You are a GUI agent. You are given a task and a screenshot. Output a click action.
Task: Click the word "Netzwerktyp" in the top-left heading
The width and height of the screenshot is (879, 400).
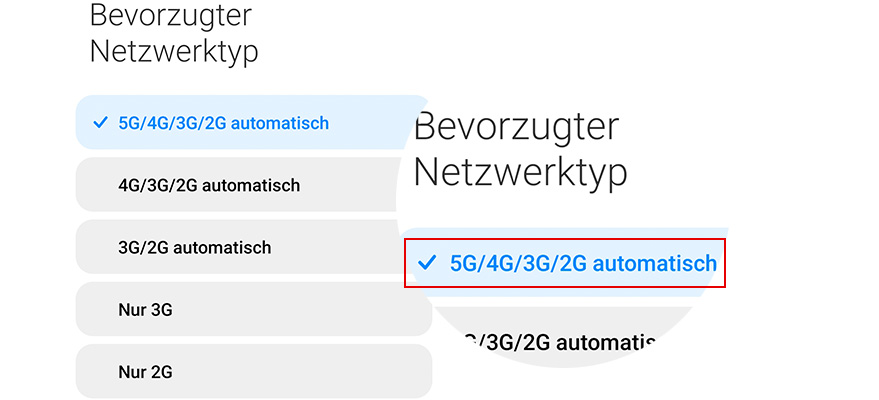coord(174,50)
